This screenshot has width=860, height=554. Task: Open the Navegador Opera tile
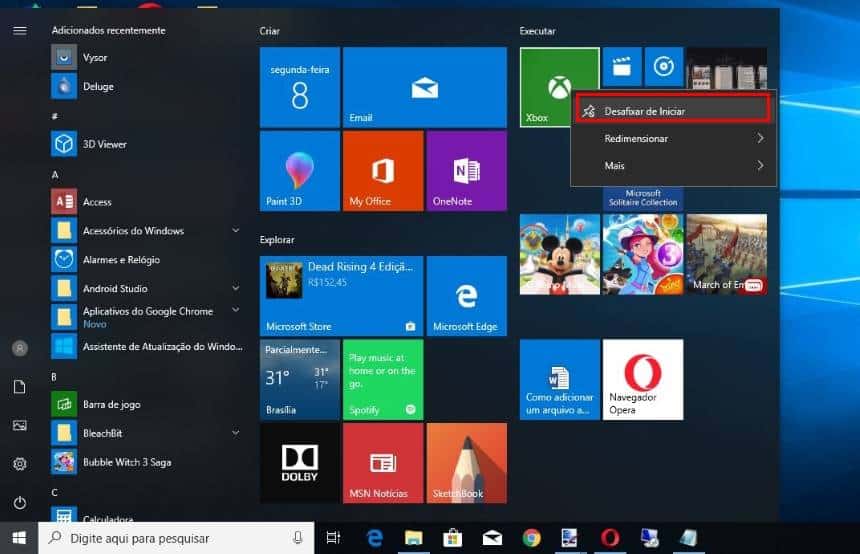(643, 380)
